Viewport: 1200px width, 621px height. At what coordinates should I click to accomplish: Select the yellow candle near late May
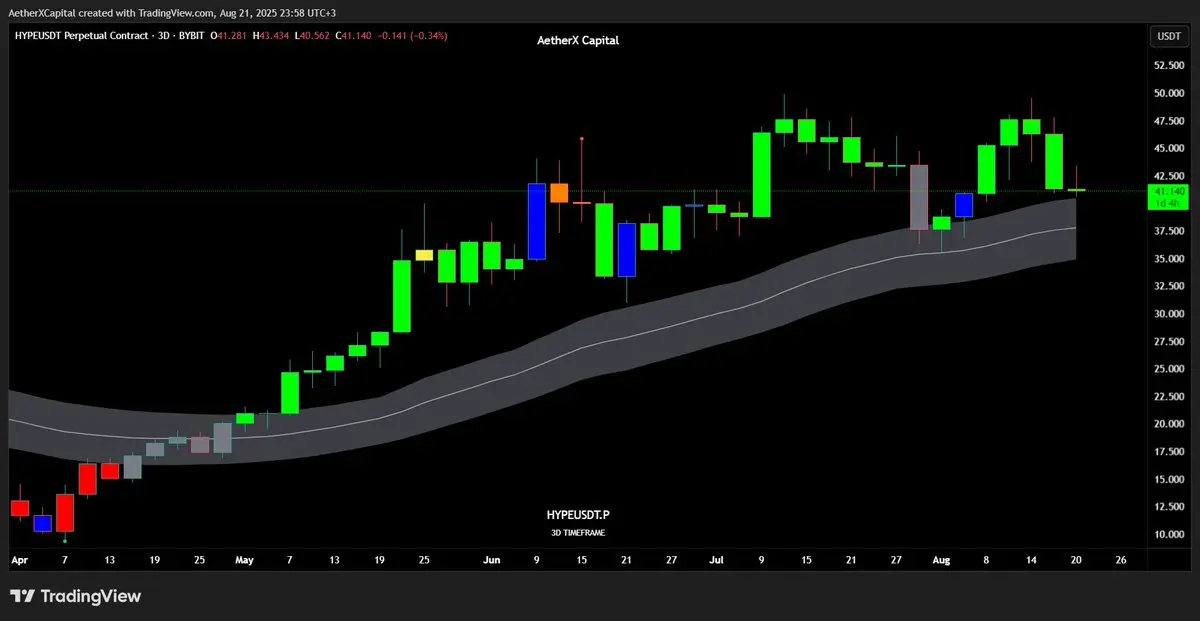click(424, 255)
